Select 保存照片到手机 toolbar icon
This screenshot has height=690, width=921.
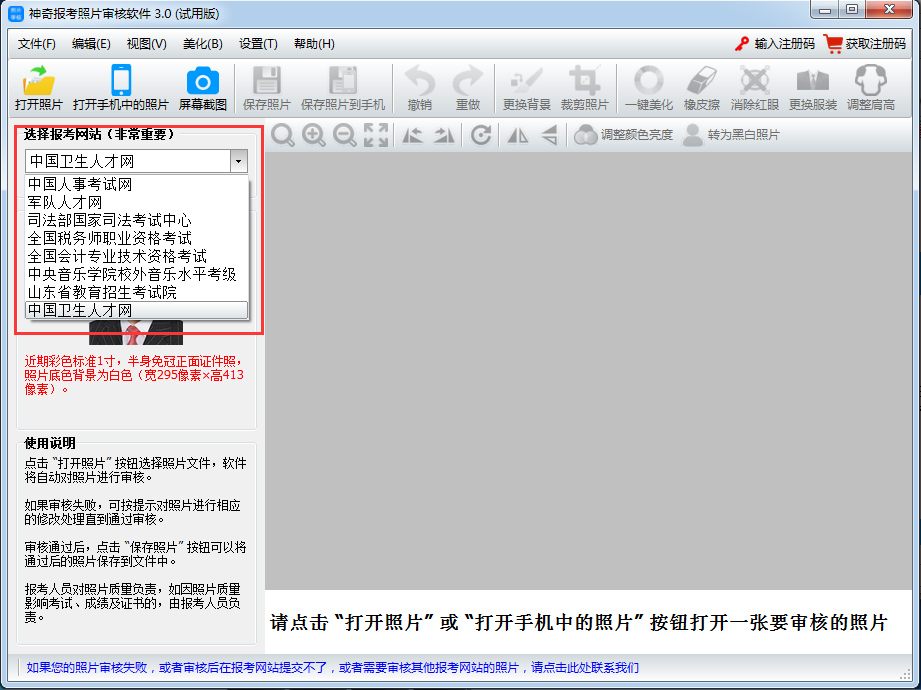343,80
